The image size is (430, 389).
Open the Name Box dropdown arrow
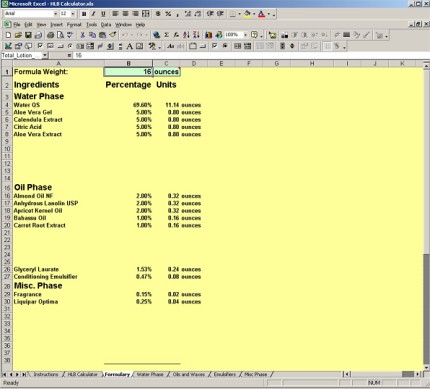click(x=45, y=55)
